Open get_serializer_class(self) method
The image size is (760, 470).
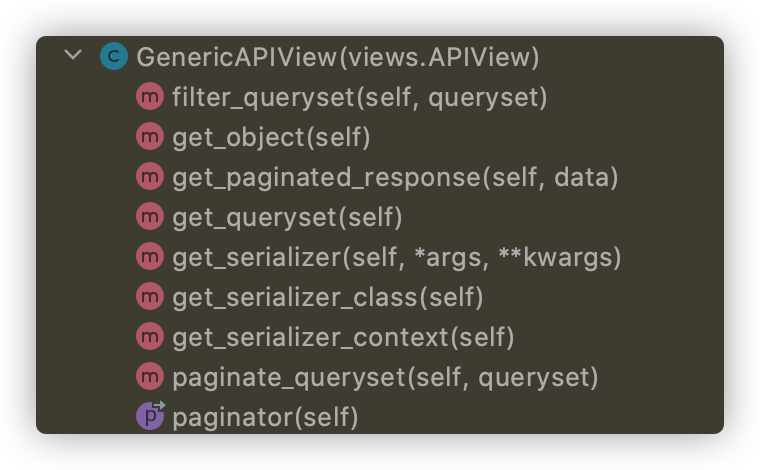click(x=328, y=298)
